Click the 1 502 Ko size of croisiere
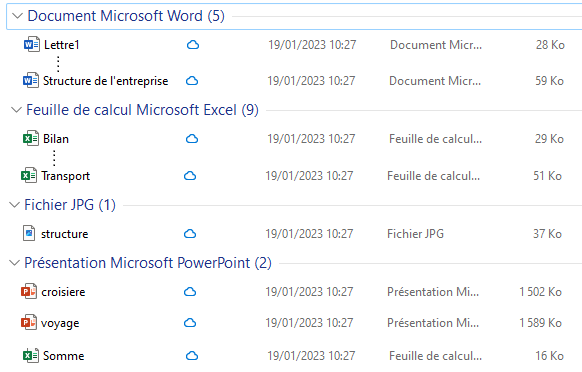 [540, 292]
